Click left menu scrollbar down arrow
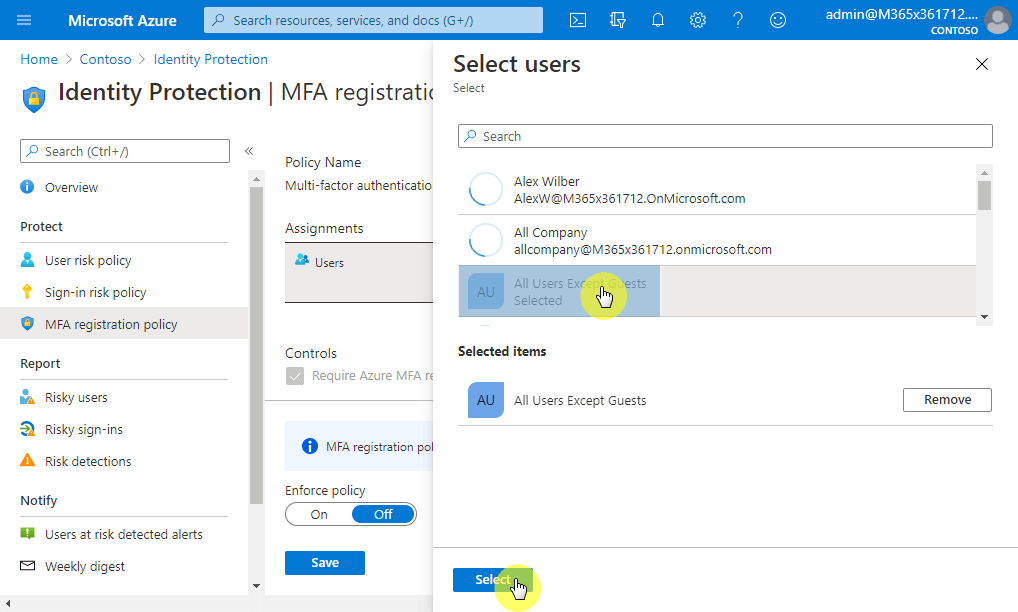 [x=256, y=585]
